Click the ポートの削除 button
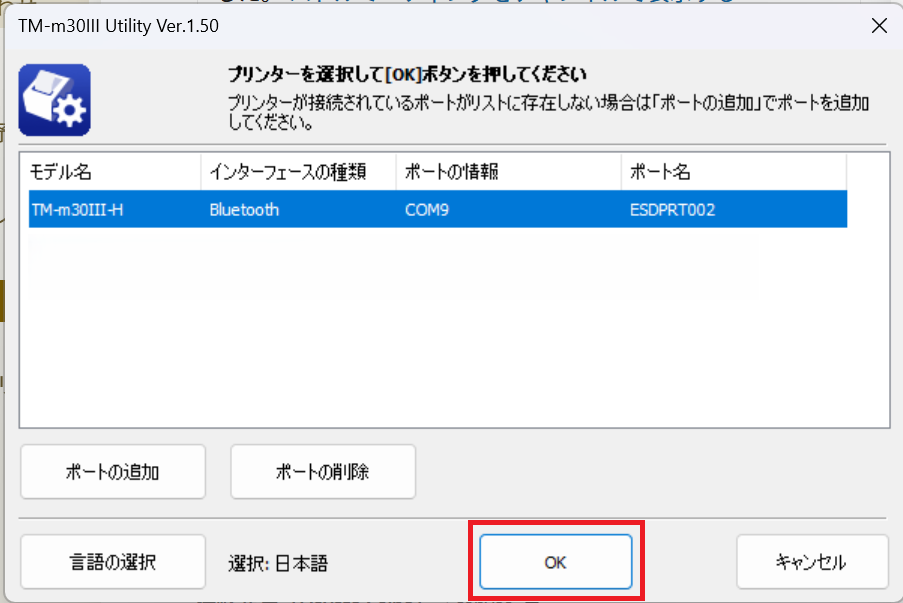Image resolution: width=903 pixels, height=603 pixels. point(323,472)
